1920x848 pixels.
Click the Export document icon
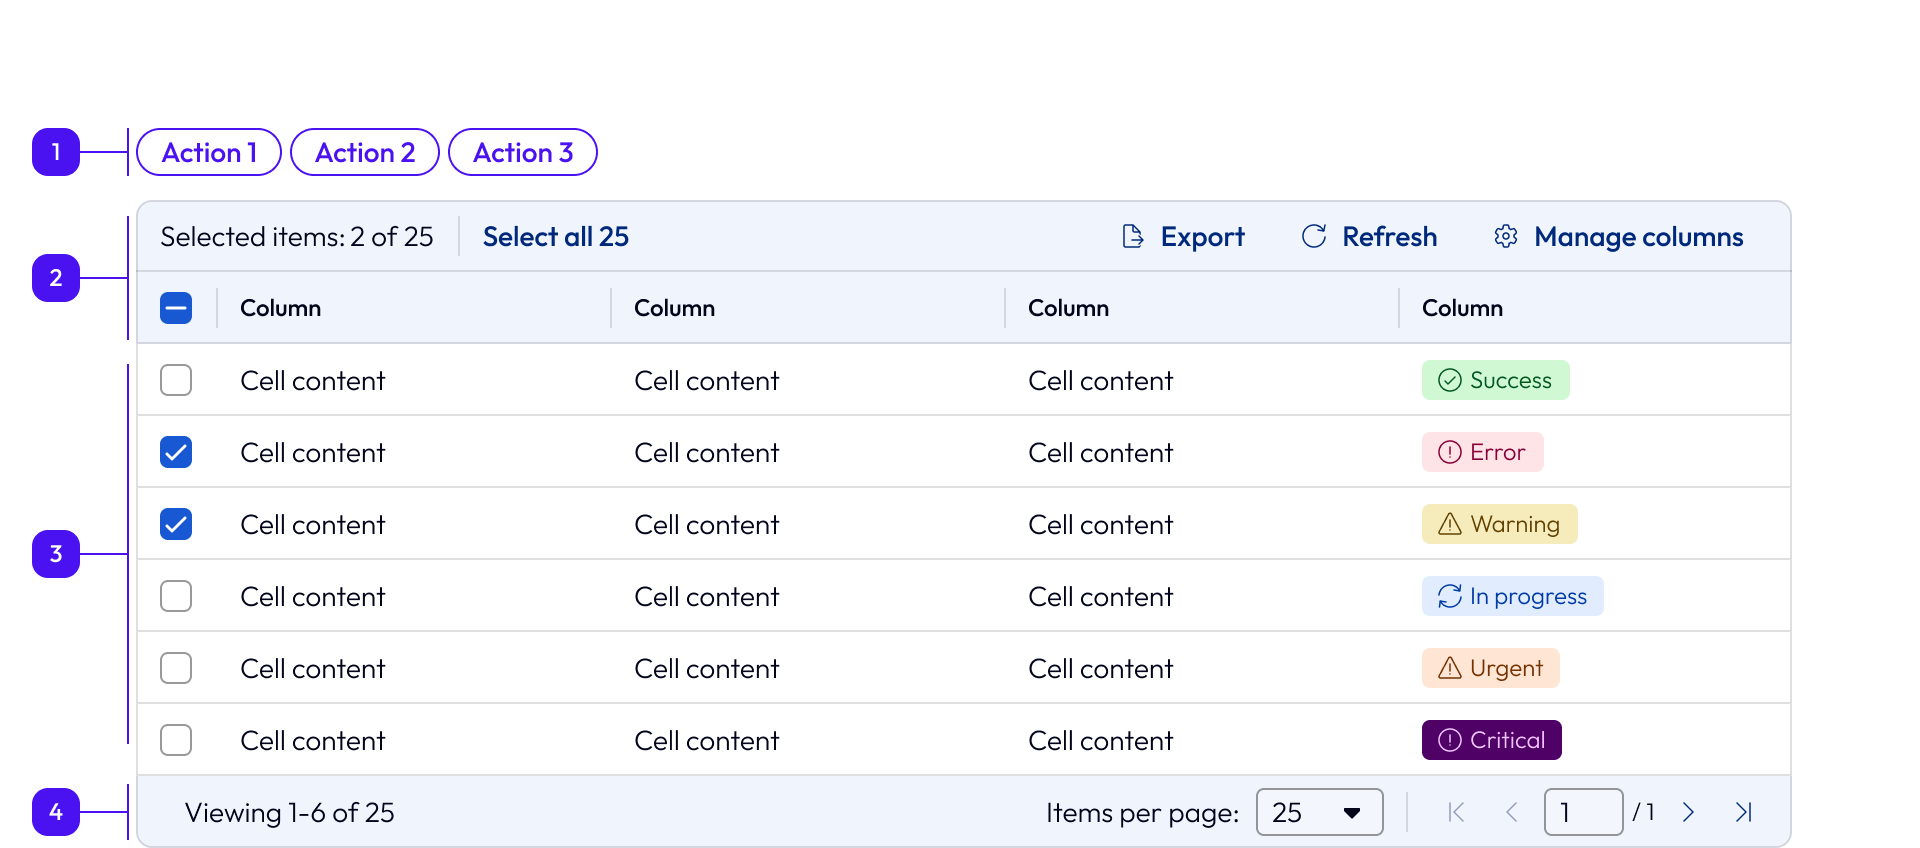tap(1132, 236)
